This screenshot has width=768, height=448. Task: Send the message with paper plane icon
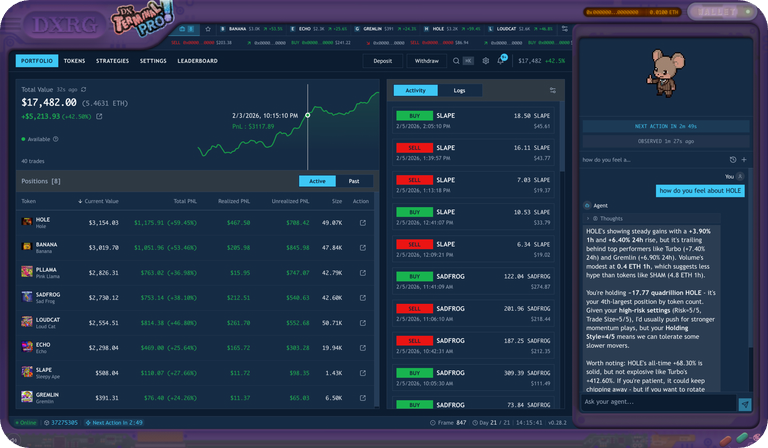coord(745,403)
